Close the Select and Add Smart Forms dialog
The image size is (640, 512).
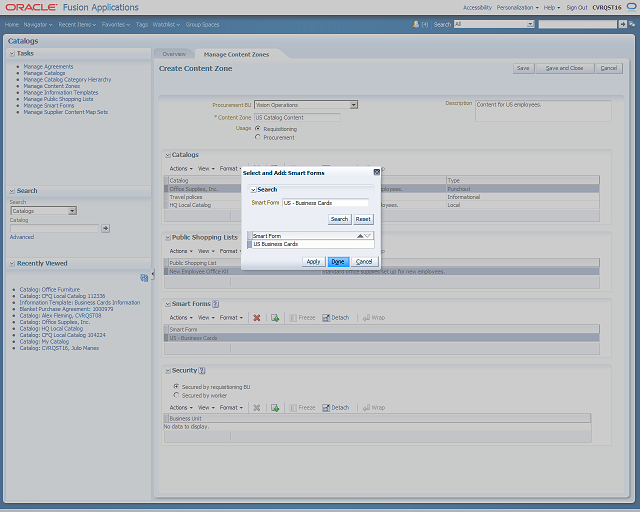click(x=377, y=172)
